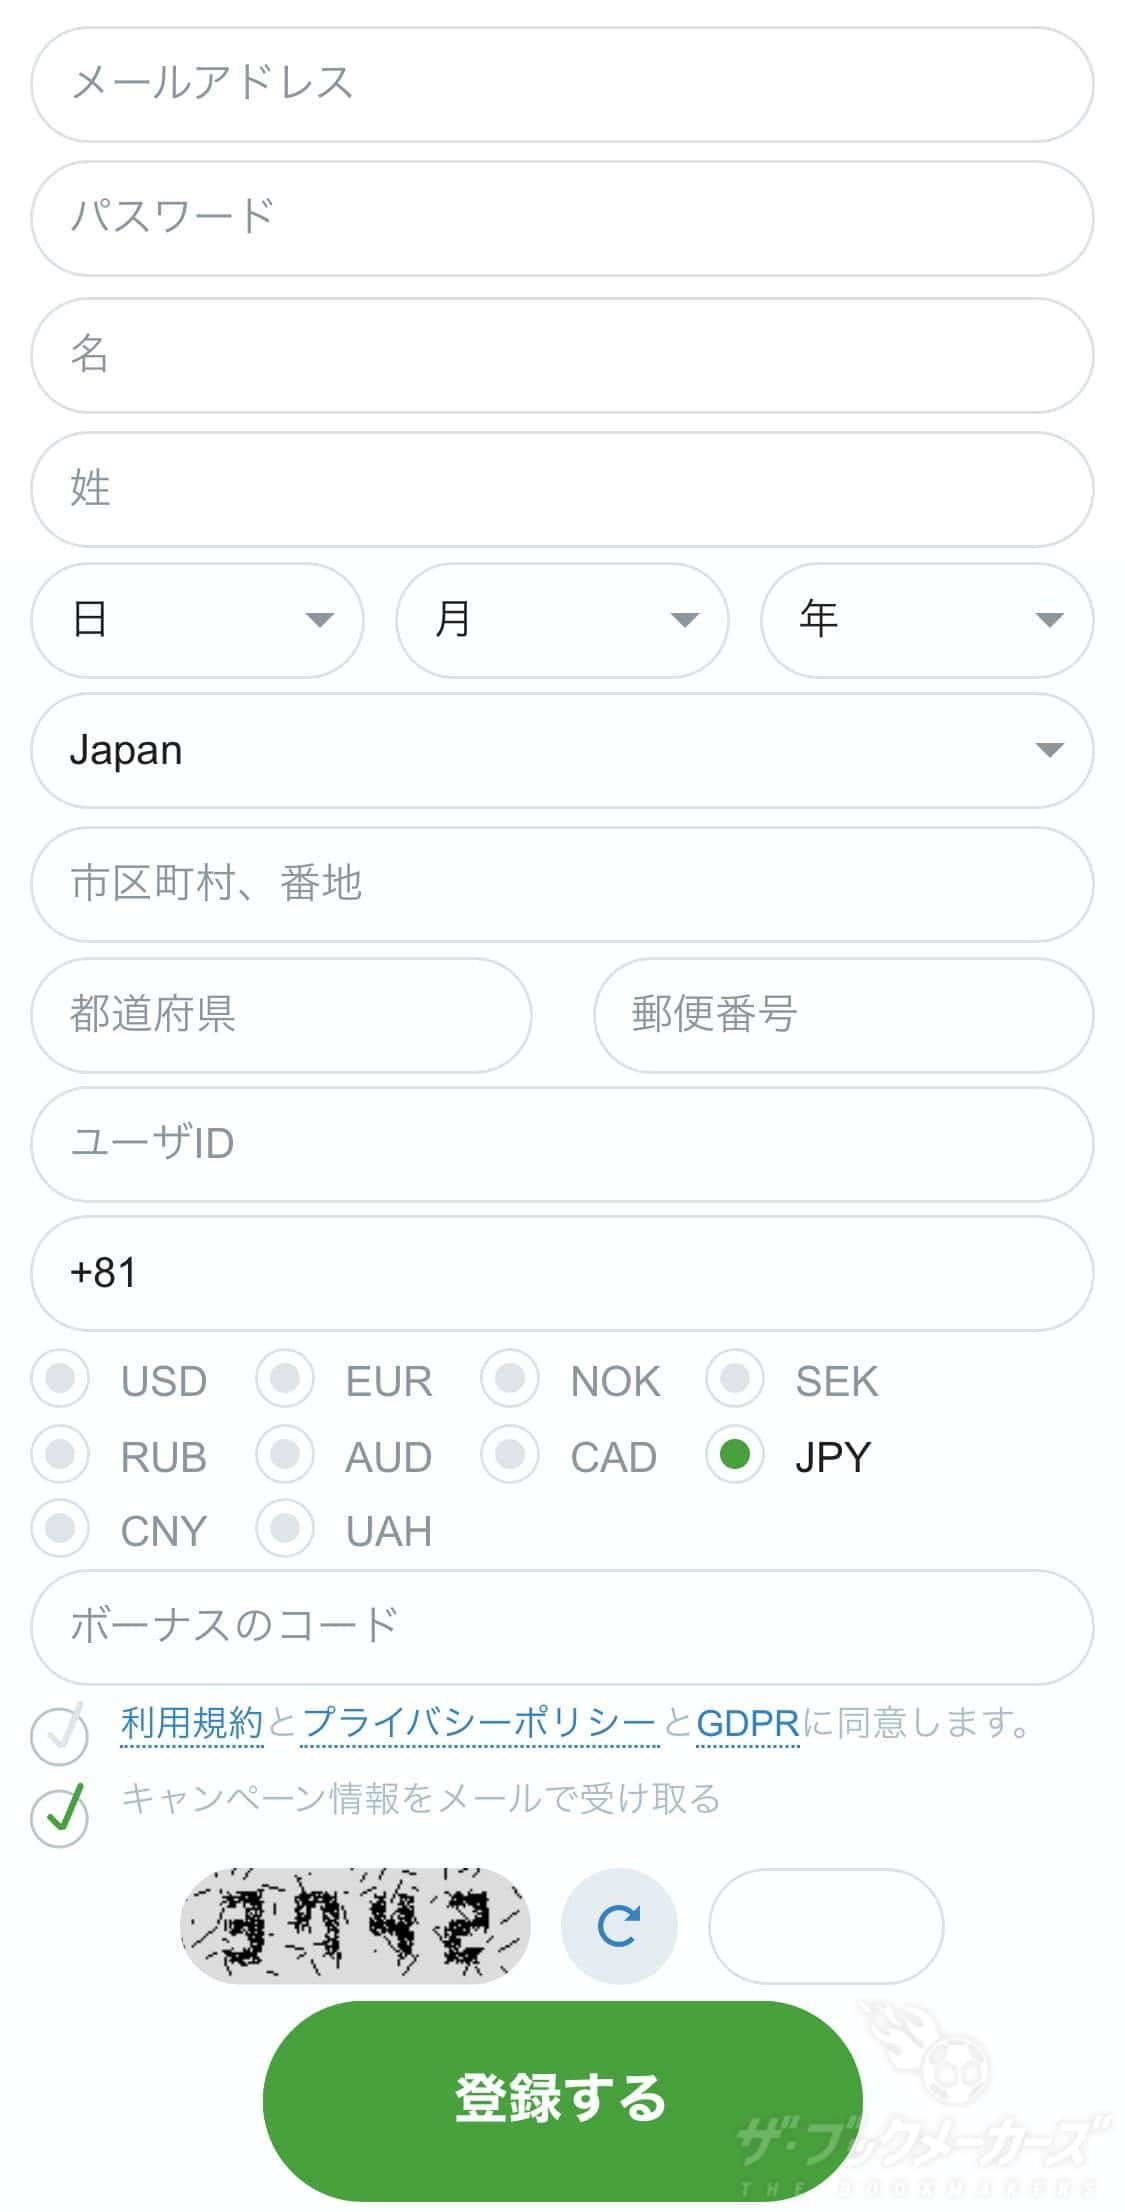
Task: Uncheck the campaign email checkbox
Action: coord(60,1814)
